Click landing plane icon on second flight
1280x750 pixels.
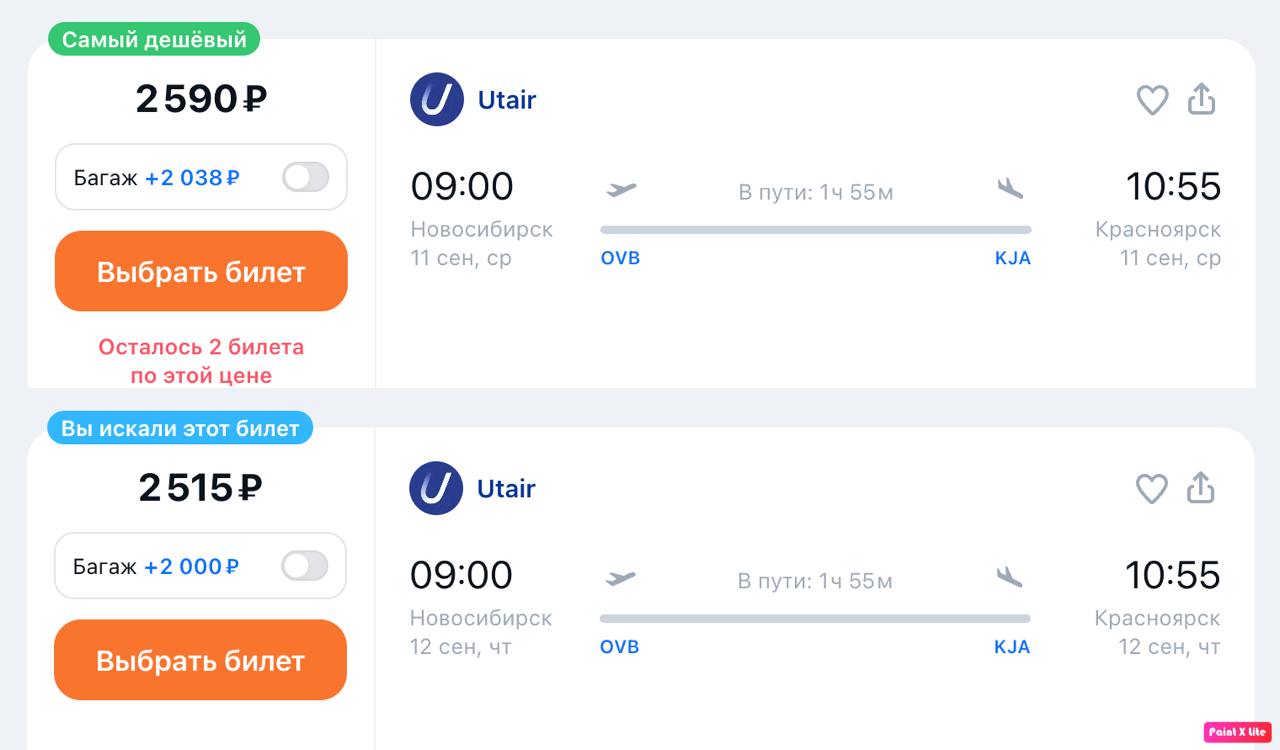tap(1010, 577)
